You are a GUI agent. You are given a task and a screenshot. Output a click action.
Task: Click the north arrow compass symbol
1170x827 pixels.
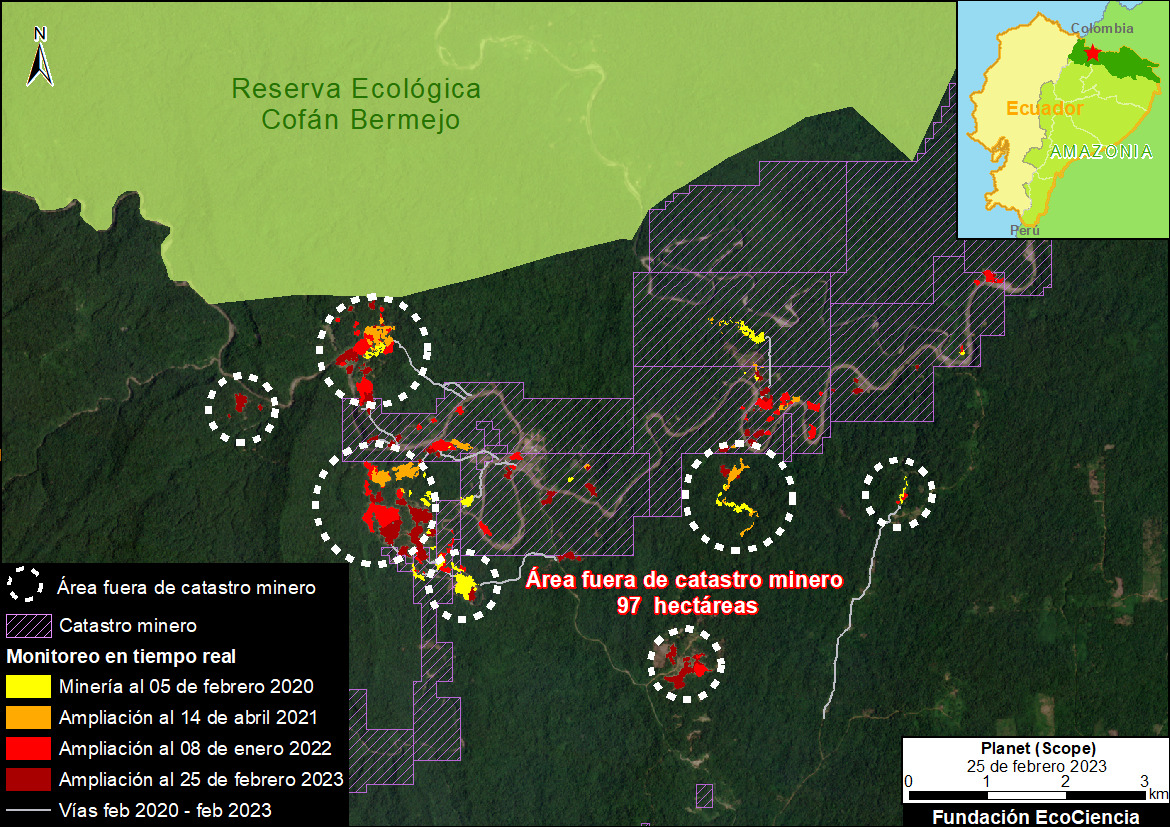click(40, 57)
